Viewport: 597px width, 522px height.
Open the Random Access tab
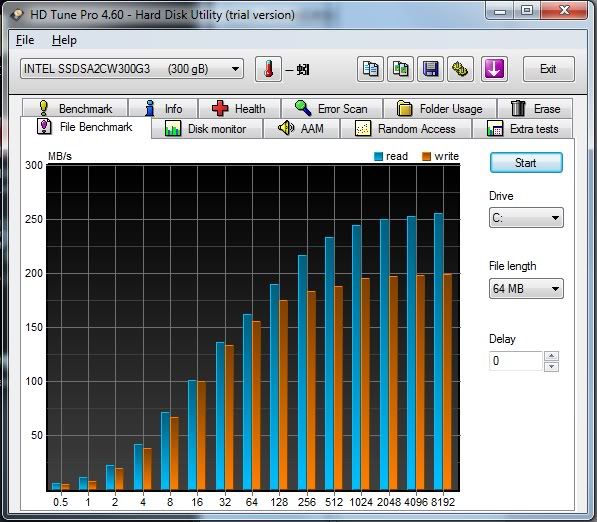(405, 129)
